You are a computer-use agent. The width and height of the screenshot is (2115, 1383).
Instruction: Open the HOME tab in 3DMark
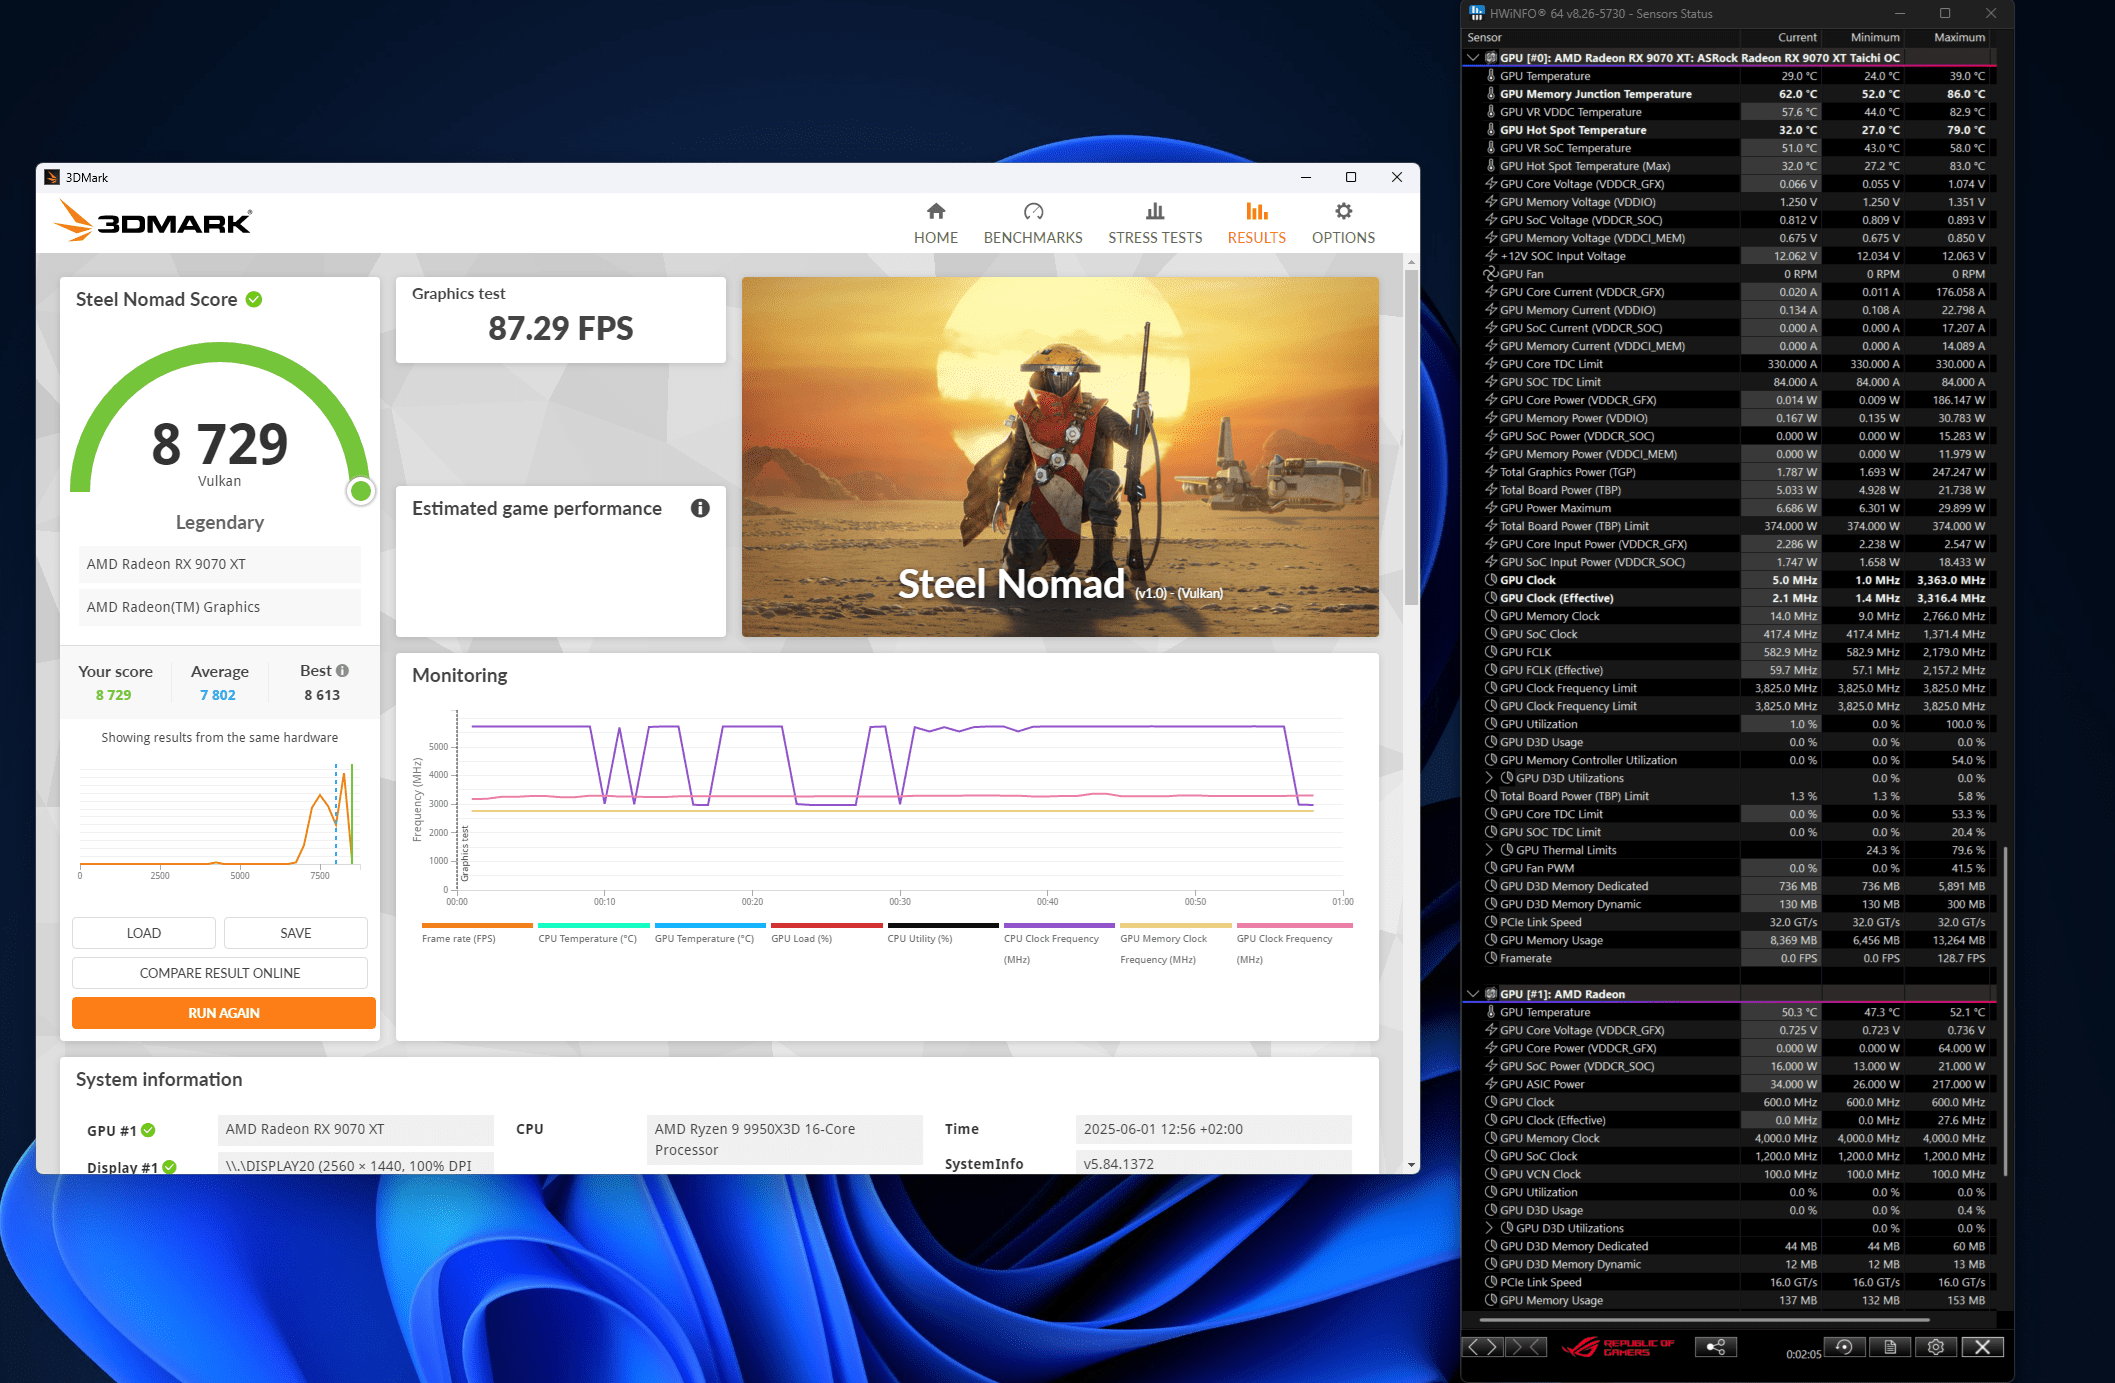pyautogui.click(x=935, y=223)
